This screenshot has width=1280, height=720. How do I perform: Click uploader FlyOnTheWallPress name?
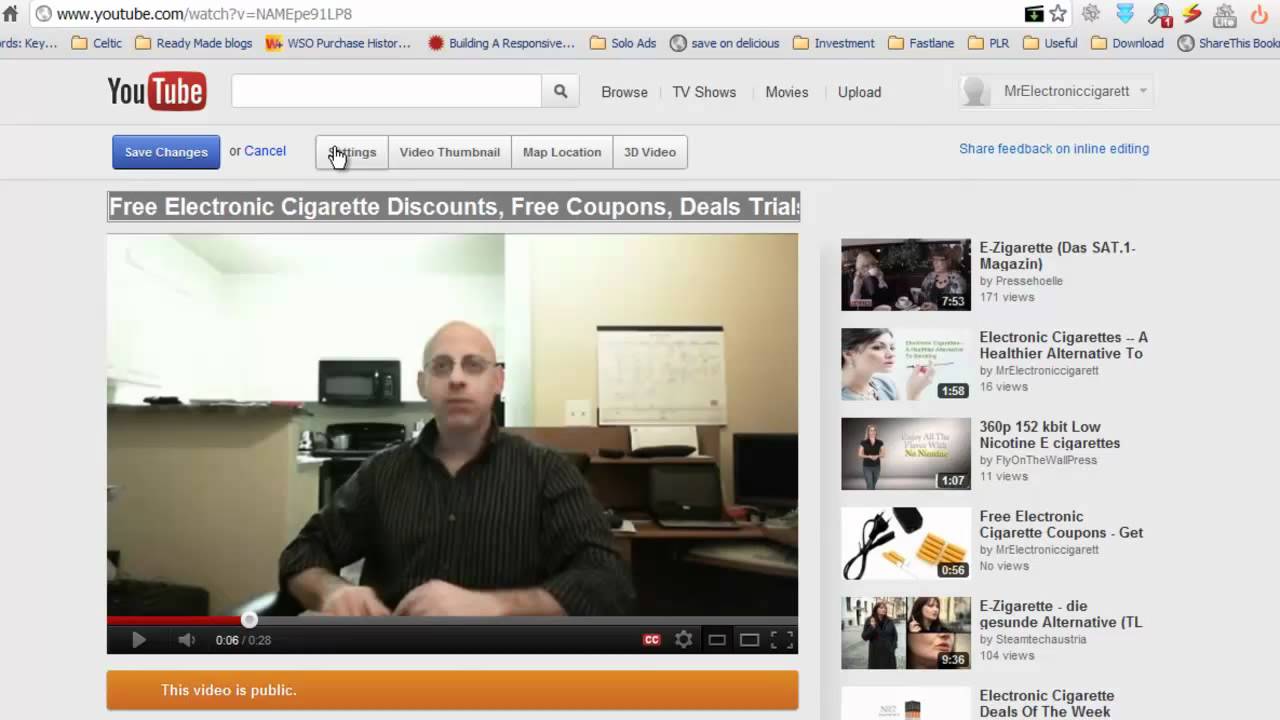coord(1046,460)
